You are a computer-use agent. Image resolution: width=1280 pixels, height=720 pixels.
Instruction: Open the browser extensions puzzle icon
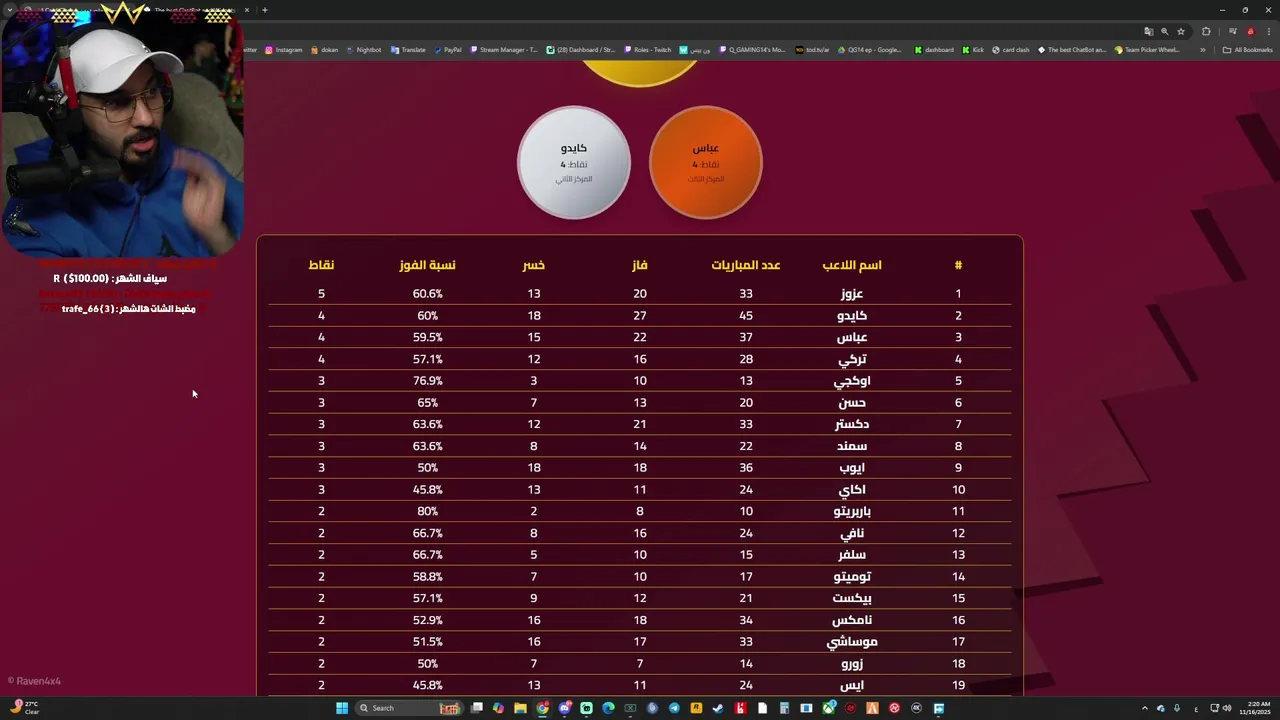[x=1206, y=31]
